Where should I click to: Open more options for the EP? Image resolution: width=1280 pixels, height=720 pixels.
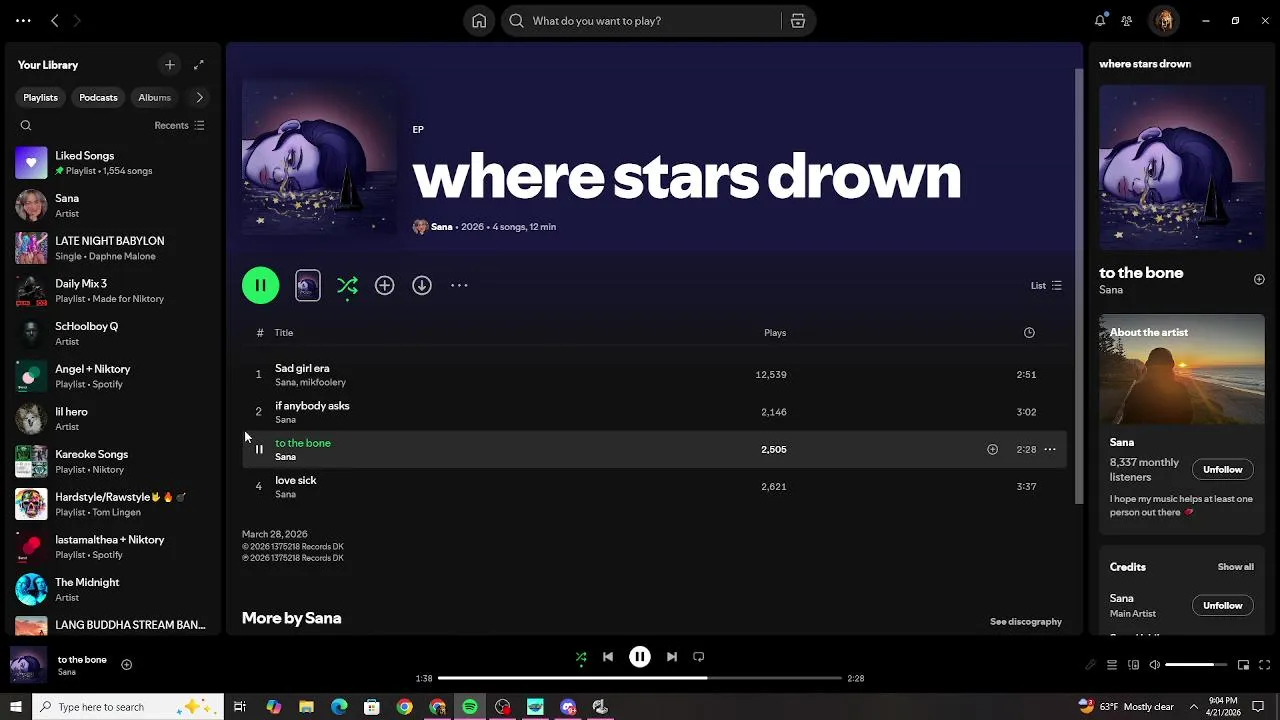coord(459,286)
